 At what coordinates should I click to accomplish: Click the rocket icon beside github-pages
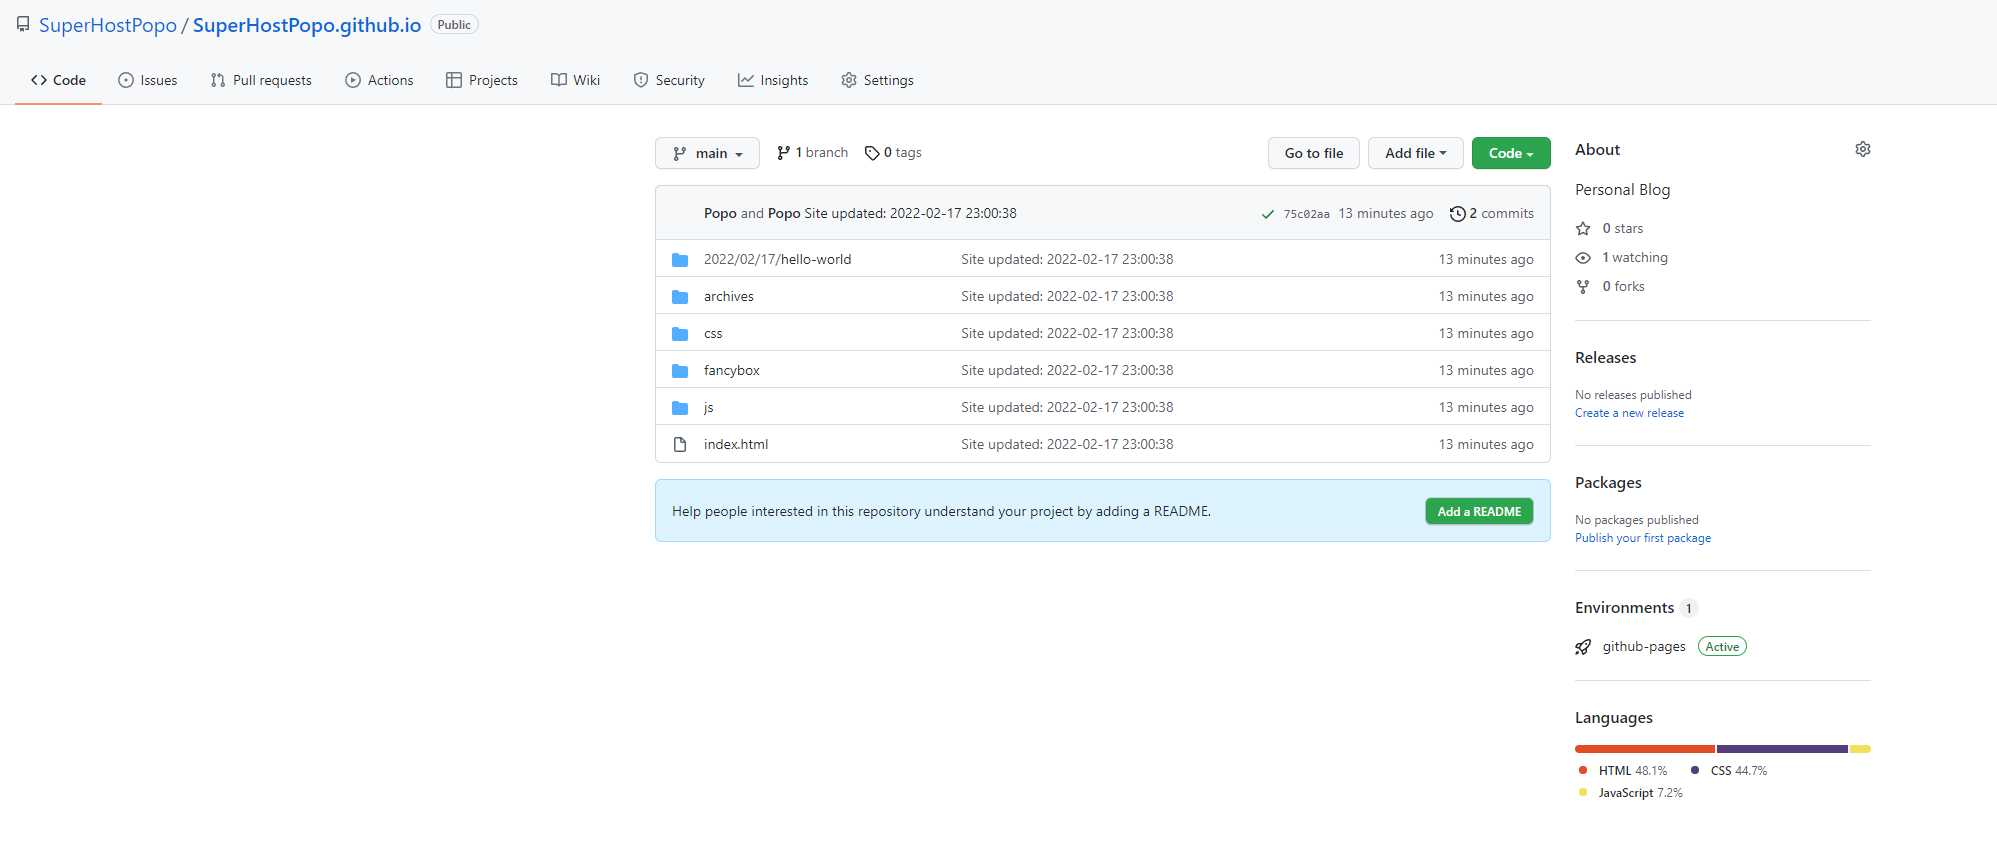(x=1583, y=647)
